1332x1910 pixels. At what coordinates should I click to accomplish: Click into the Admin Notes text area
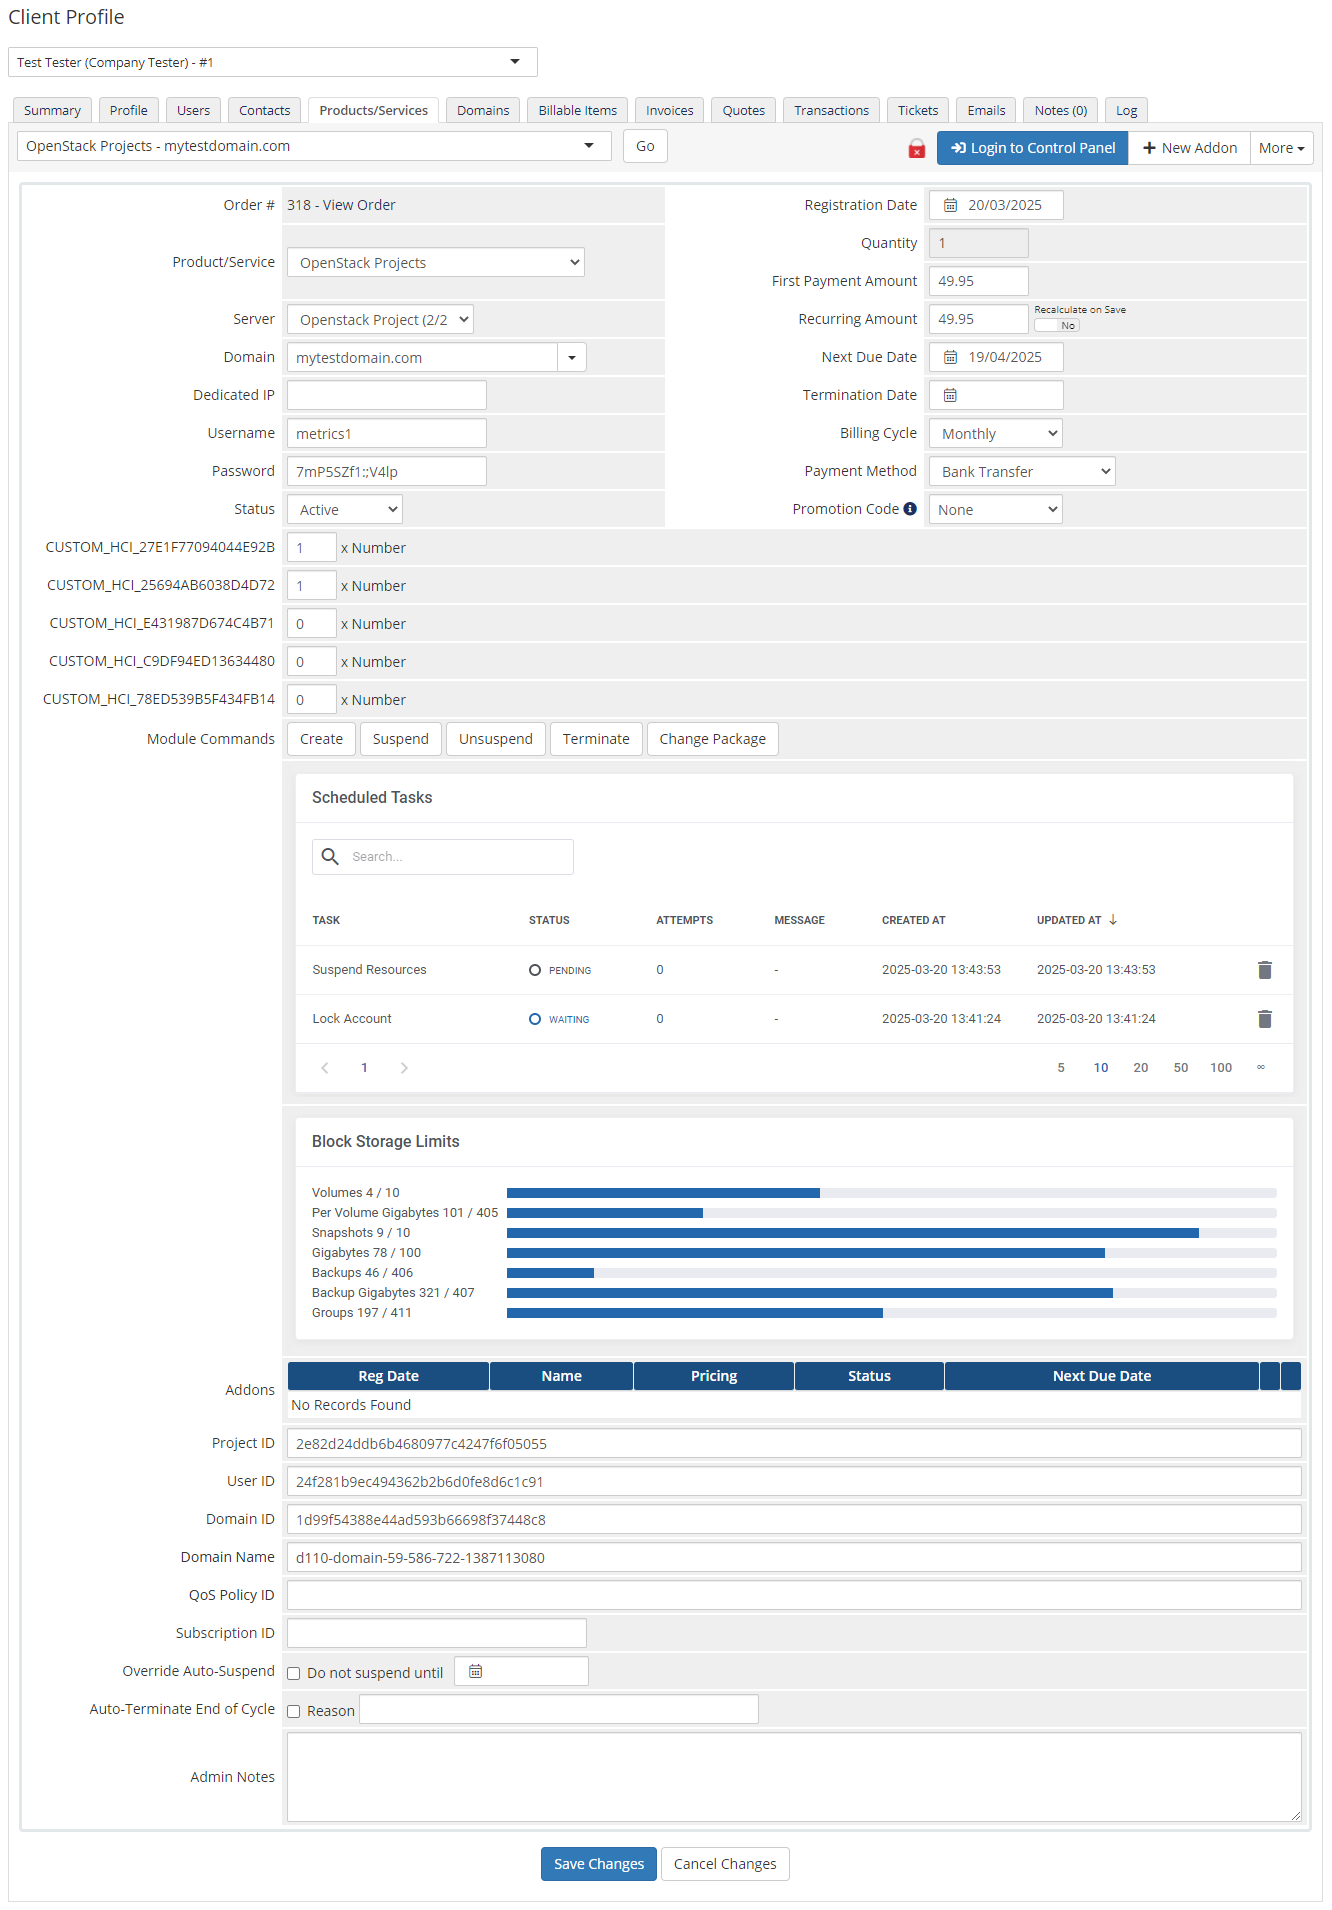793,1777
